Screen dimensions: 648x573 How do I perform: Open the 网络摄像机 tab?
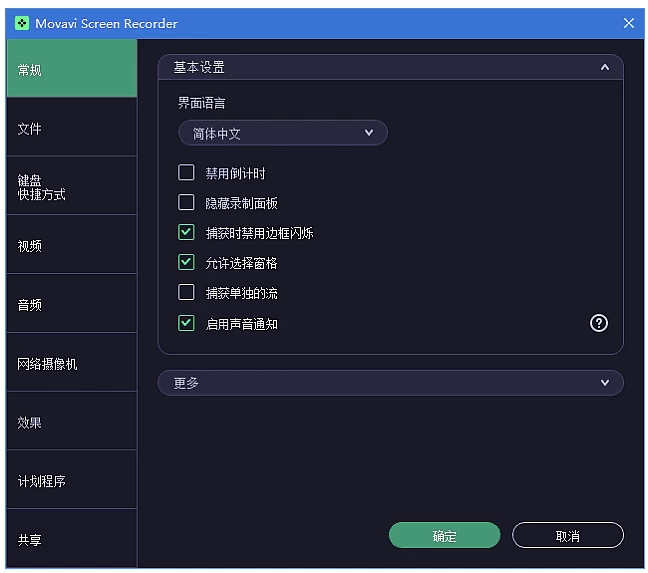tap(71, 364)
